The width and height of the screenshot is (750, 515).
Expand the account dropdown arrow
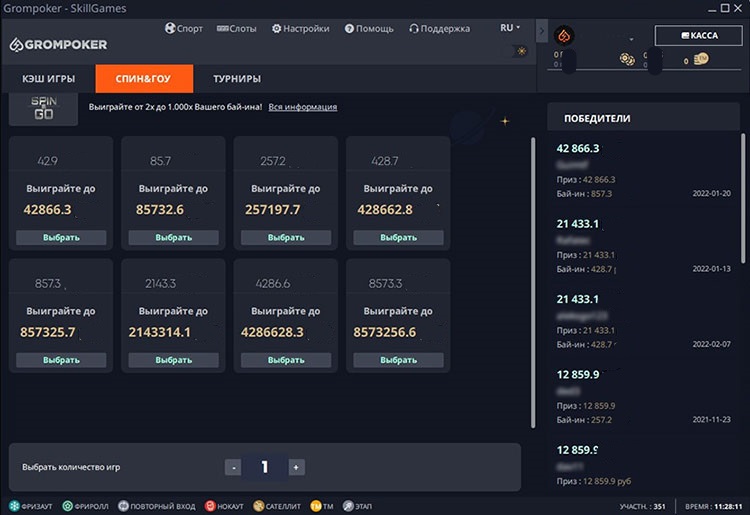[x=631, y=40]
